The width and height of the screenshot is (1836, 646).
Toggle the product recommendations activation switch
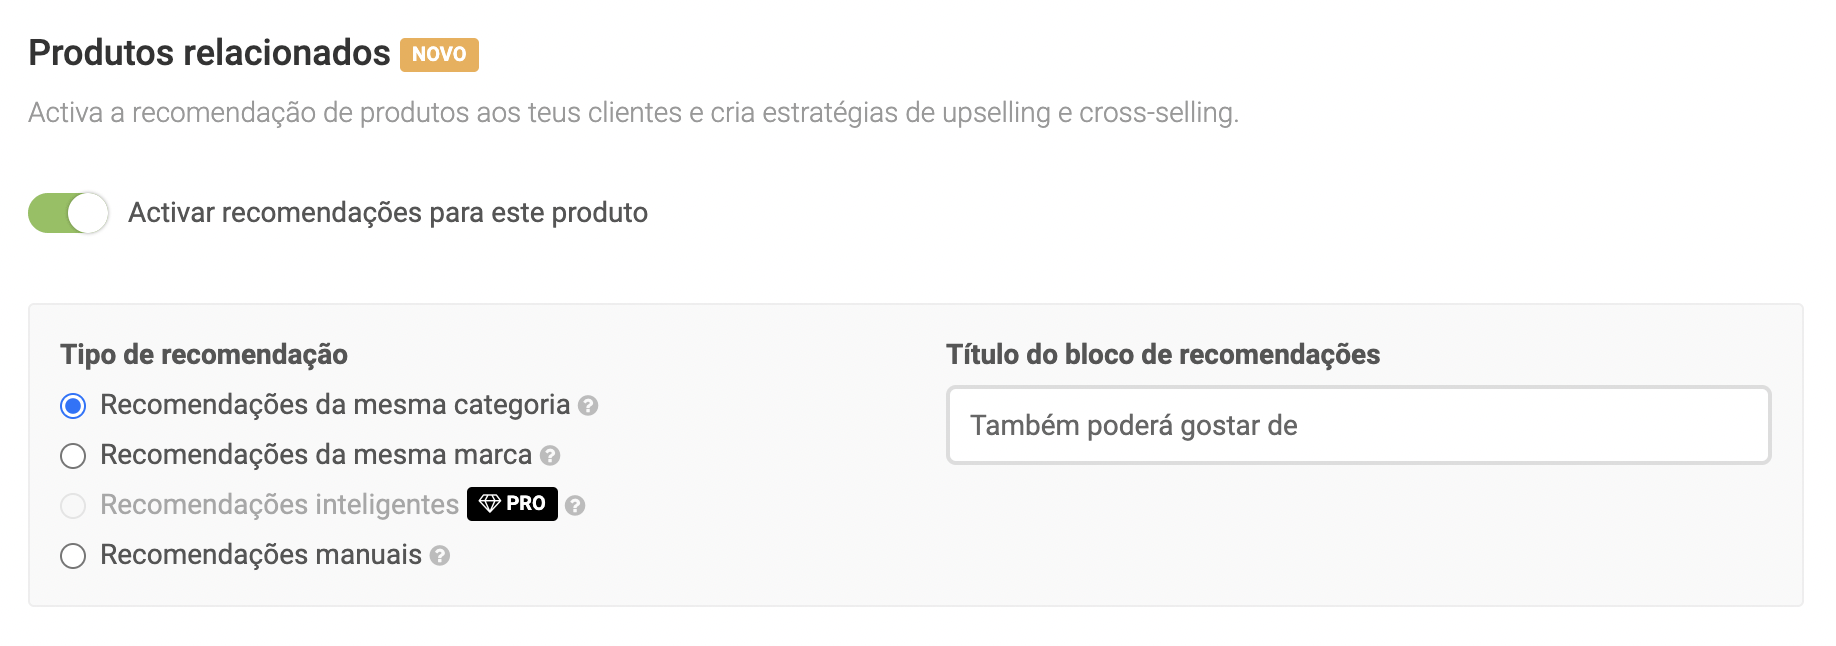pyautogui.click(x=68, y=213)
